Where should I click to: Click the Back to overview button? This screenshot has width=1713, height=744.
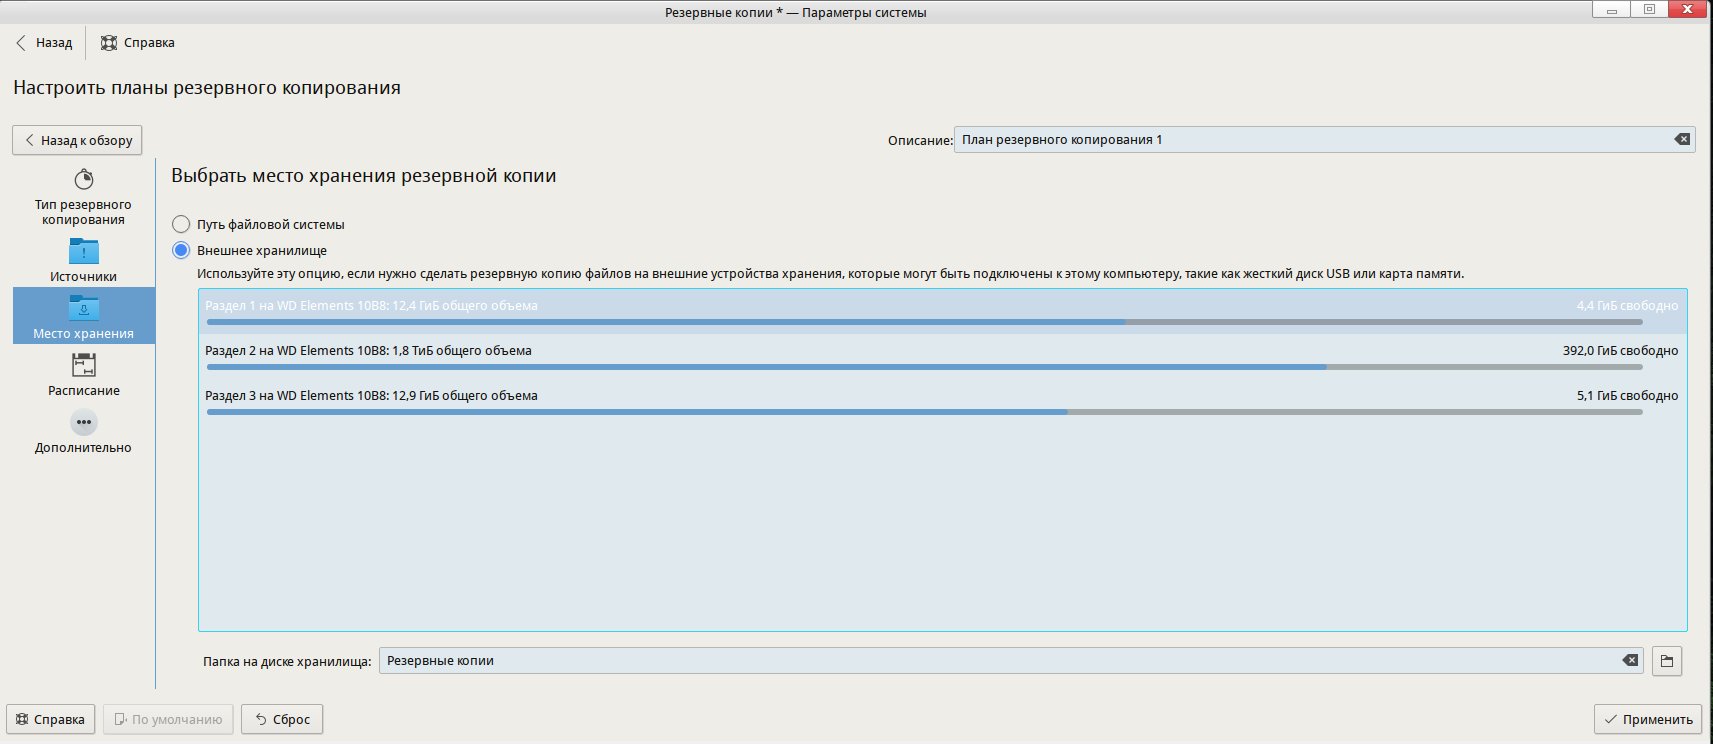pos(77,140)
